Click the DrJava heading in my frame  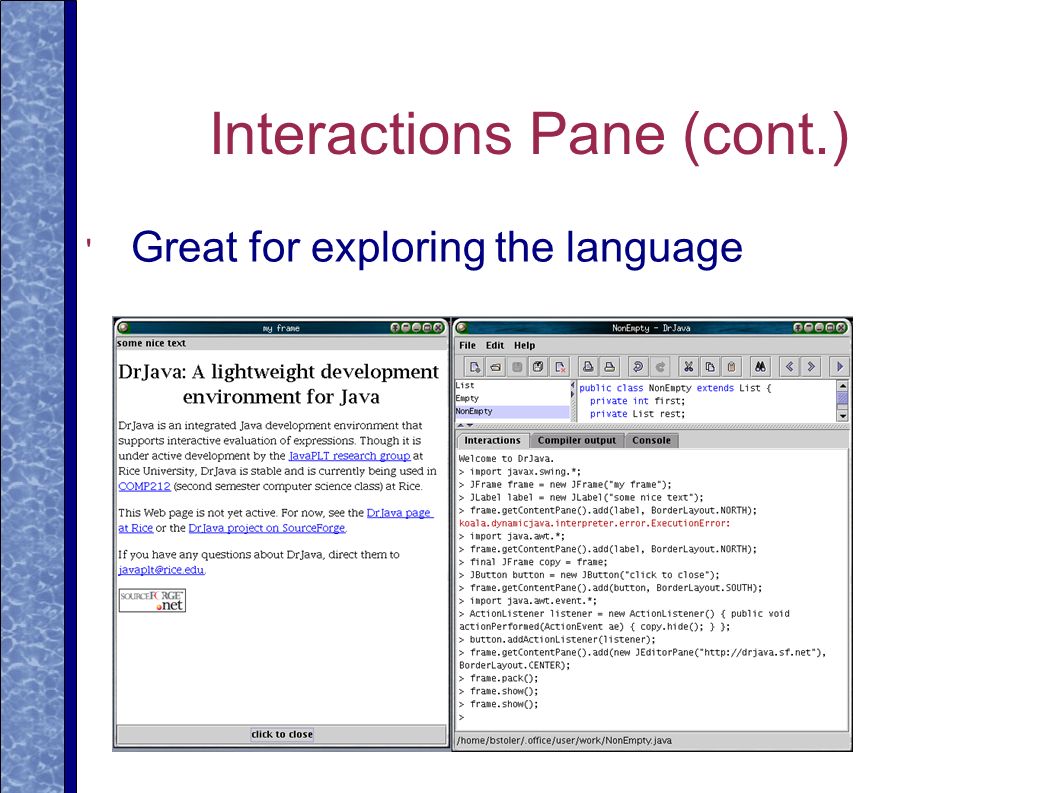point(278,383)
